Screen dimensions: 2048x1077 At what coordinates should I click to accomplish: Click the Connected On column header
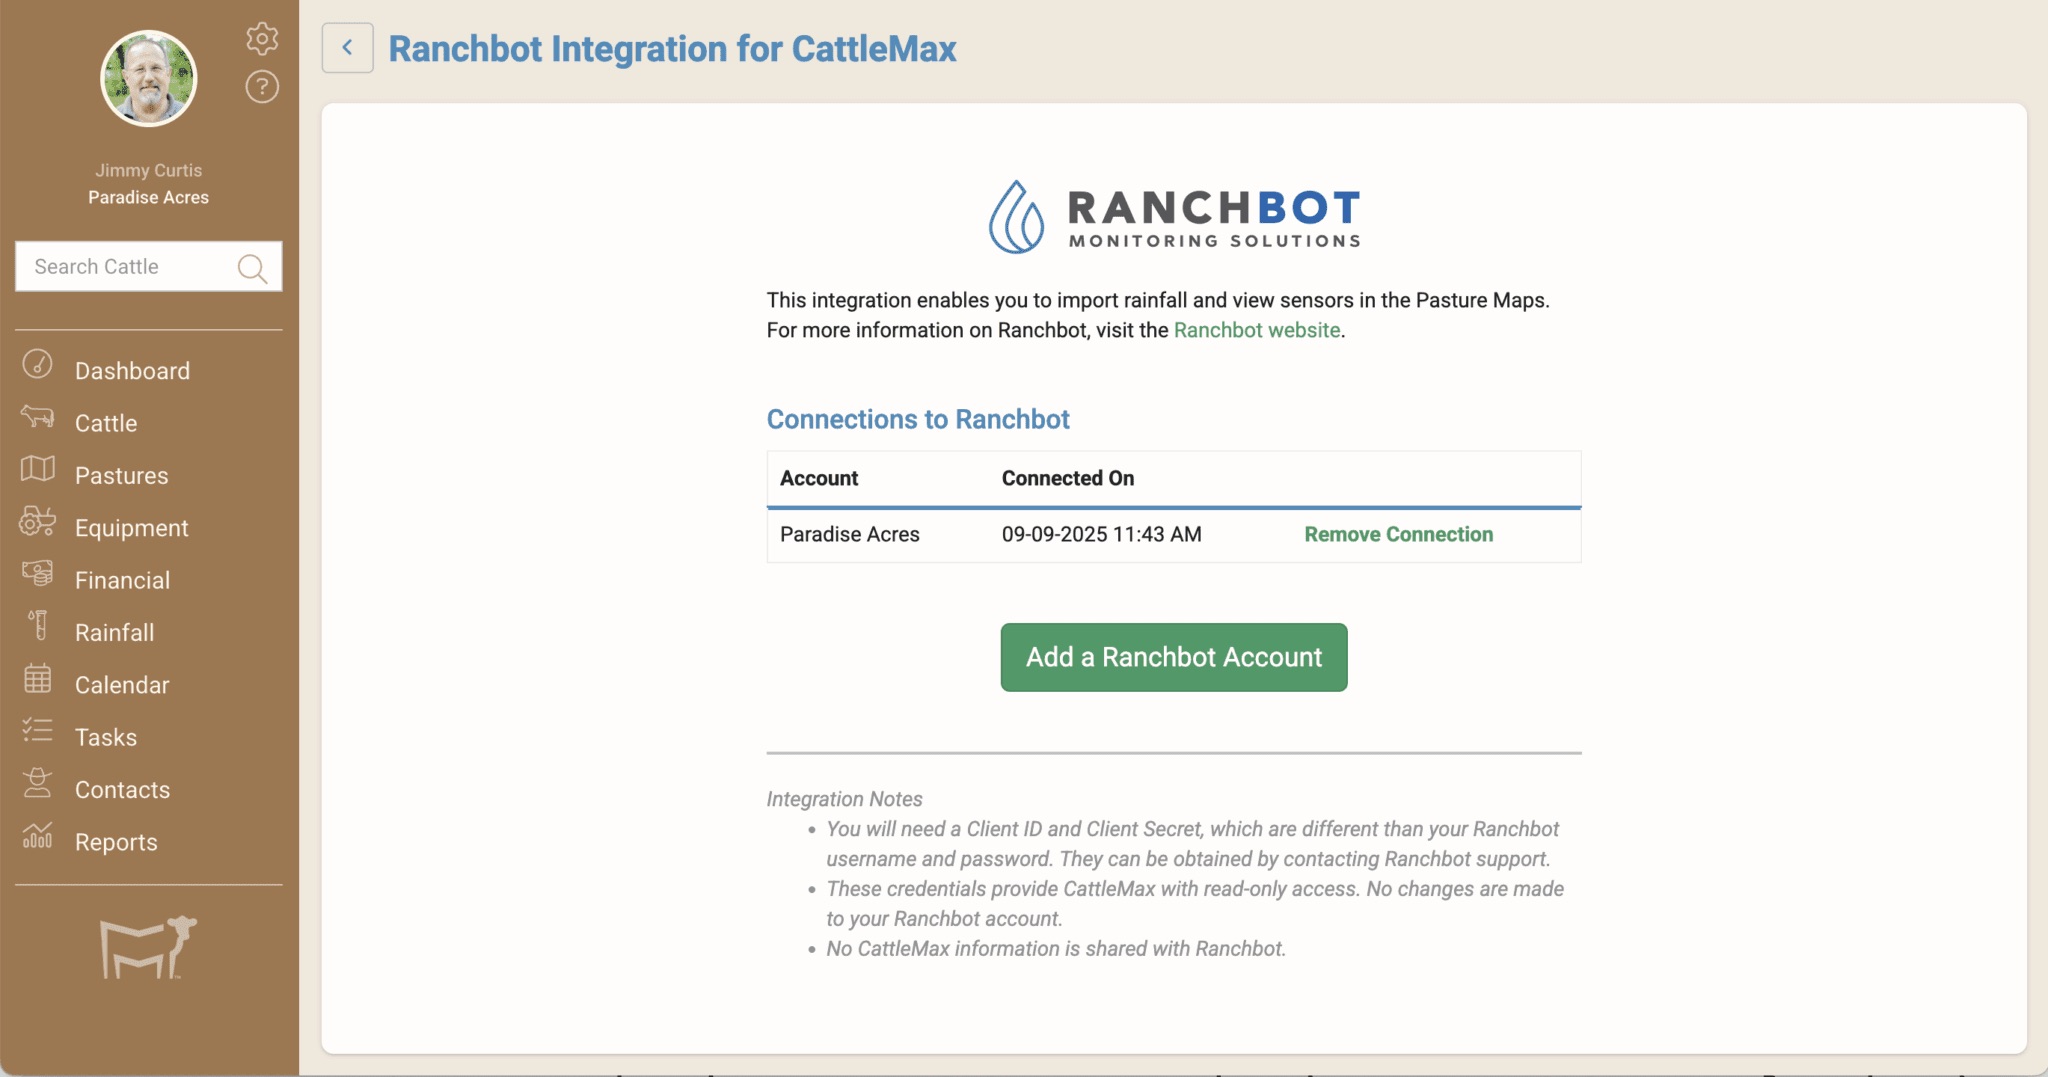click(x=1068, y=478)
